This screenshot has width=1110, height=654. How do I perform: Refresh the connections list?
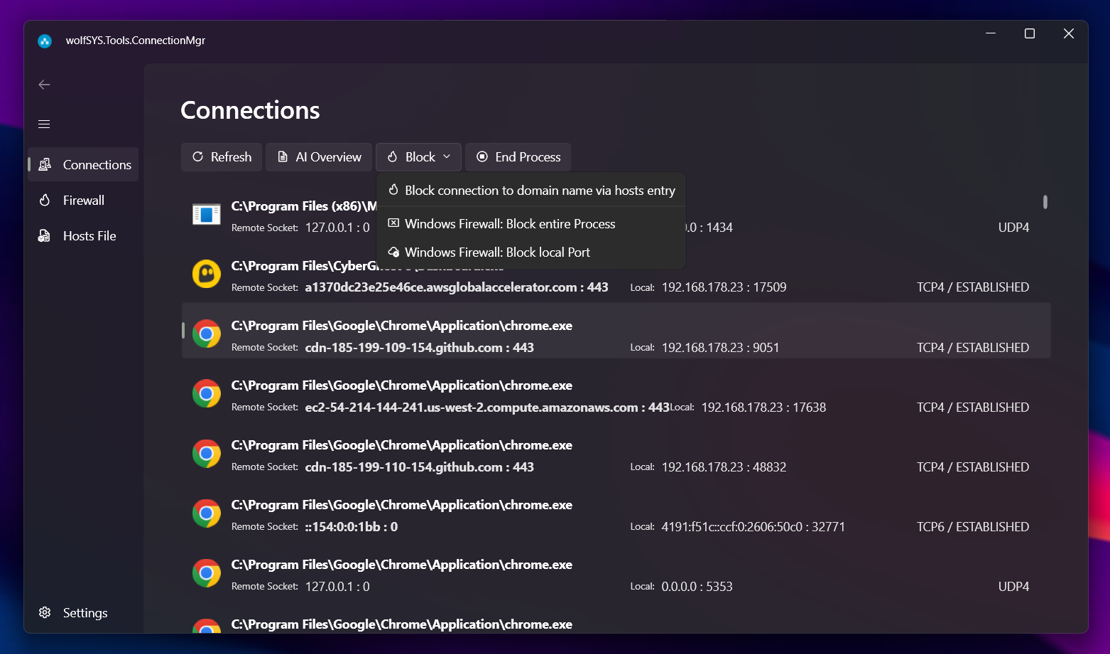coord(221,157)
